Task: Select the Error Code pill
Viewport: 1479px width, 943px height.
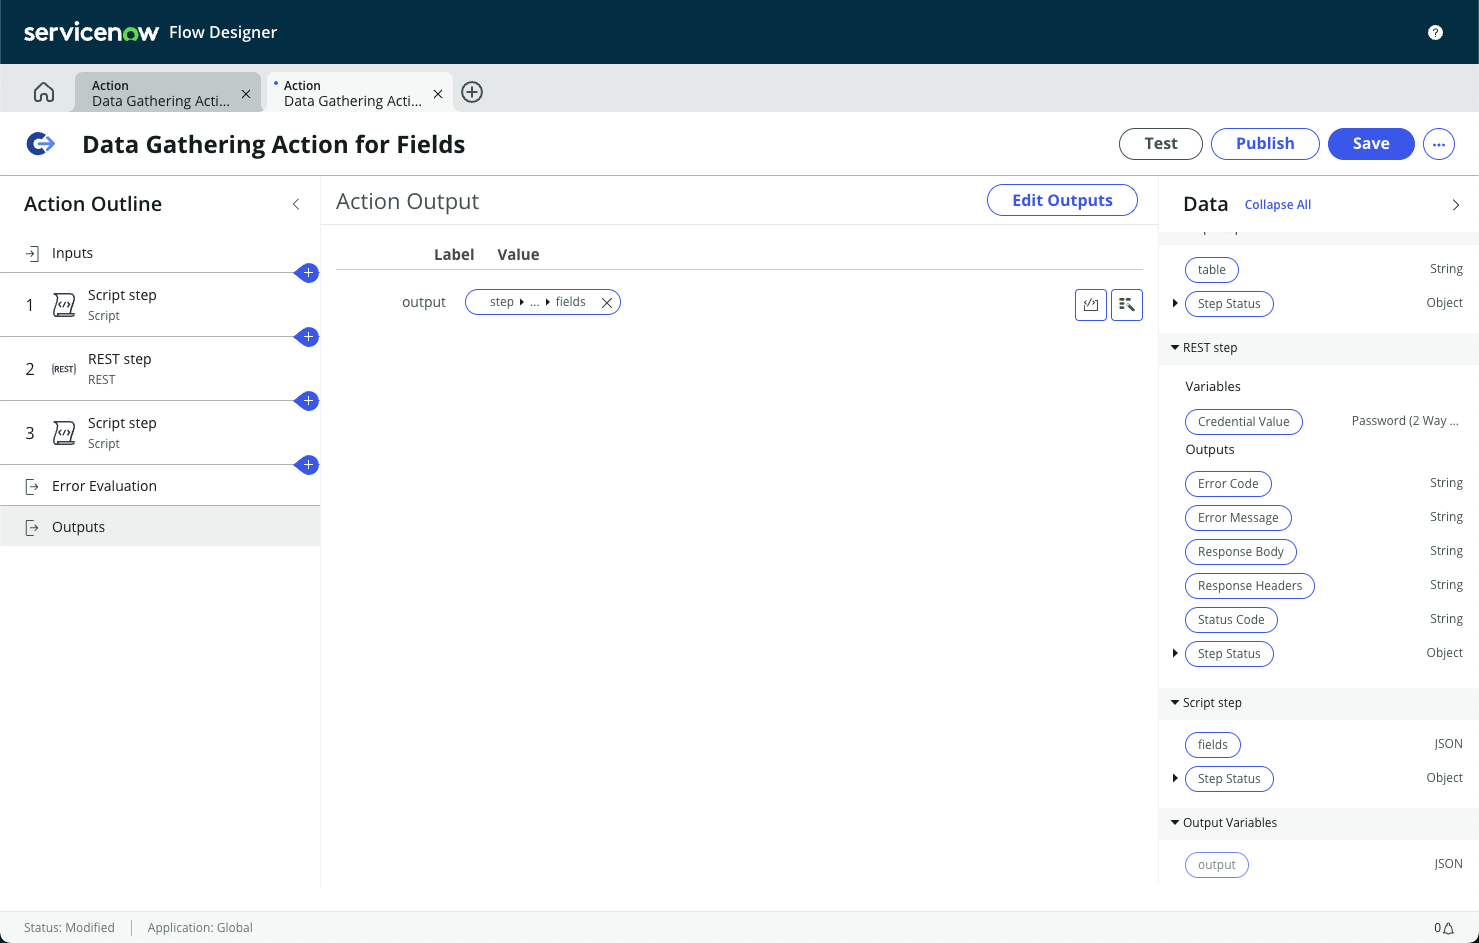Action: click(1228, 484)
